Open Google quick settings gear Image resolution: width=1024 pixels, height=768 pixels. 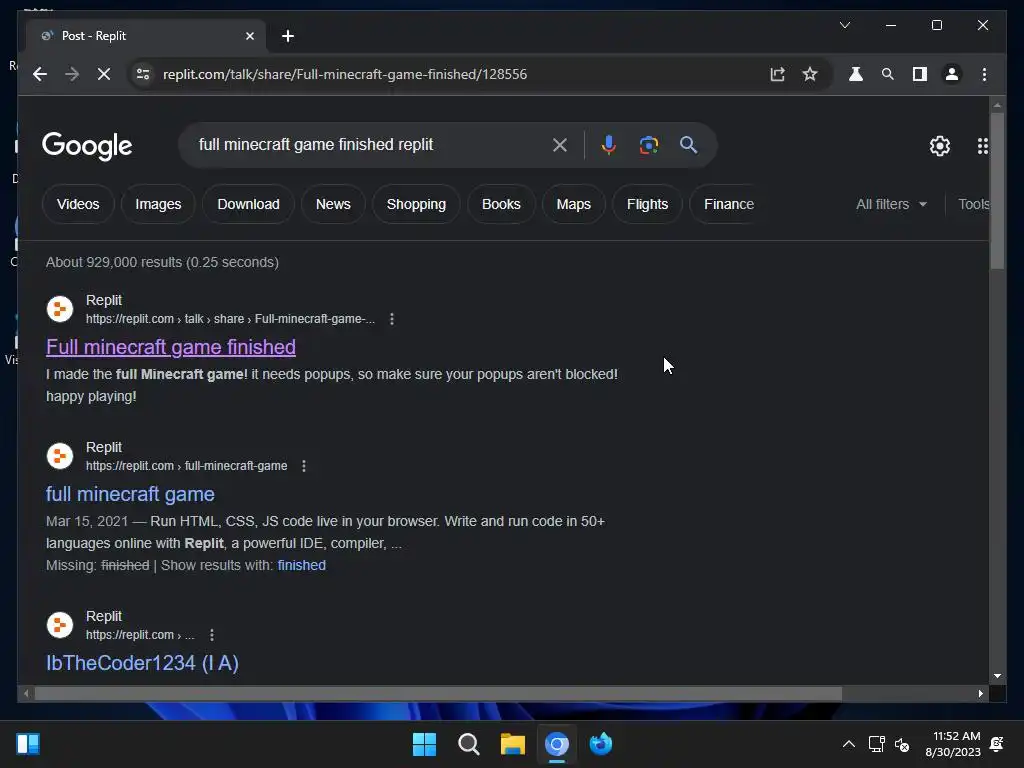tap(939, 146)
